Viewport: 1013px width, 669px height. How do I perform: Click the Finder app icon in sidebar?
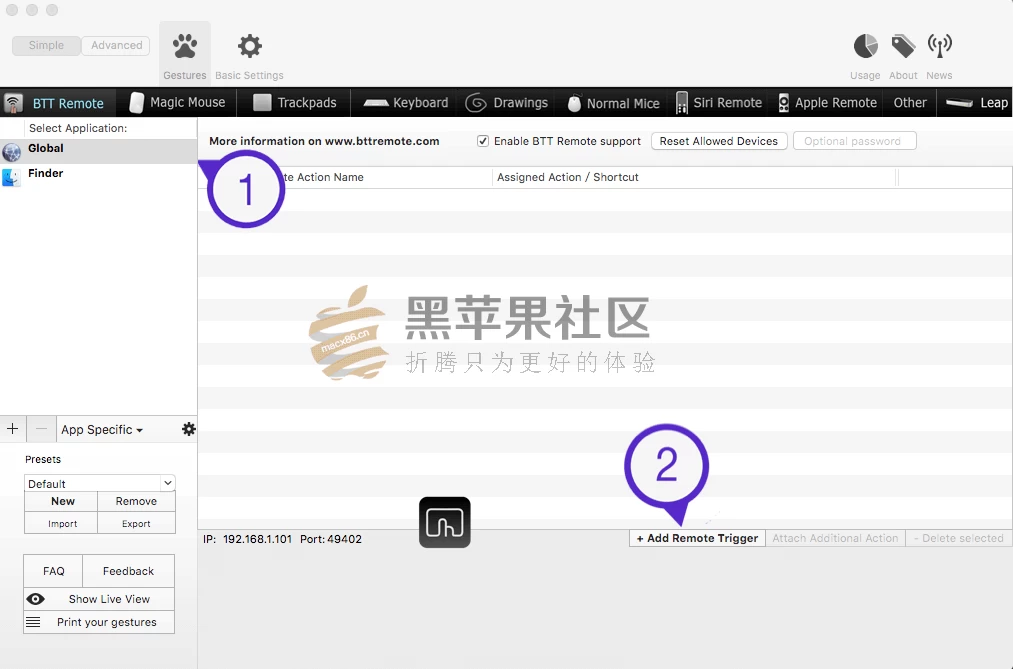pyautogui.click(x=11, y=177)
